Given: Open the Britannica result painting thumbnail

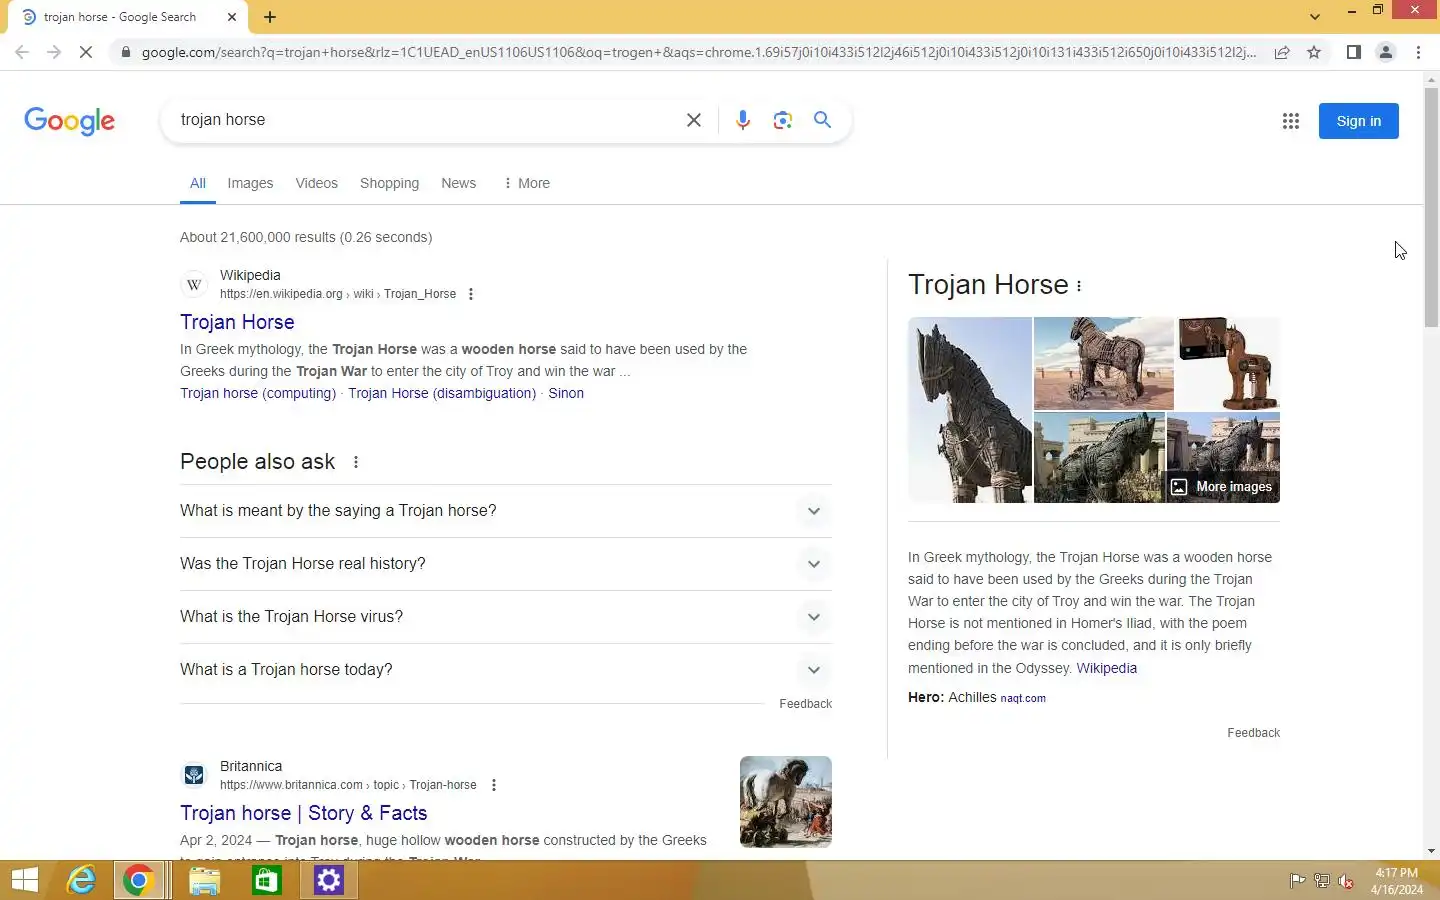Looking at the screenshot, I should click(x=786, y=802).
